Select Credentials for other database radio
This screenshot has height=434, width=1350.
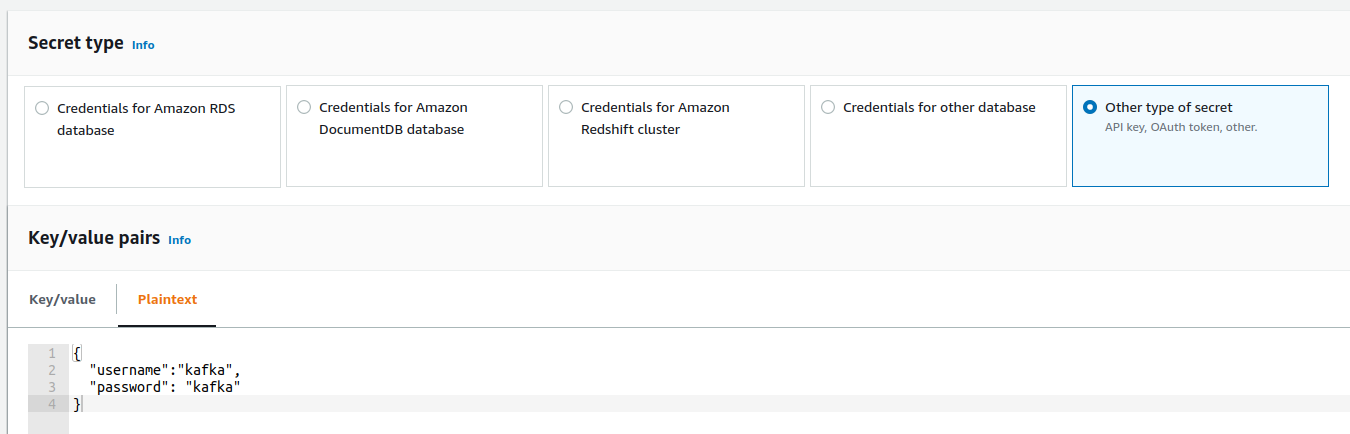828,108
